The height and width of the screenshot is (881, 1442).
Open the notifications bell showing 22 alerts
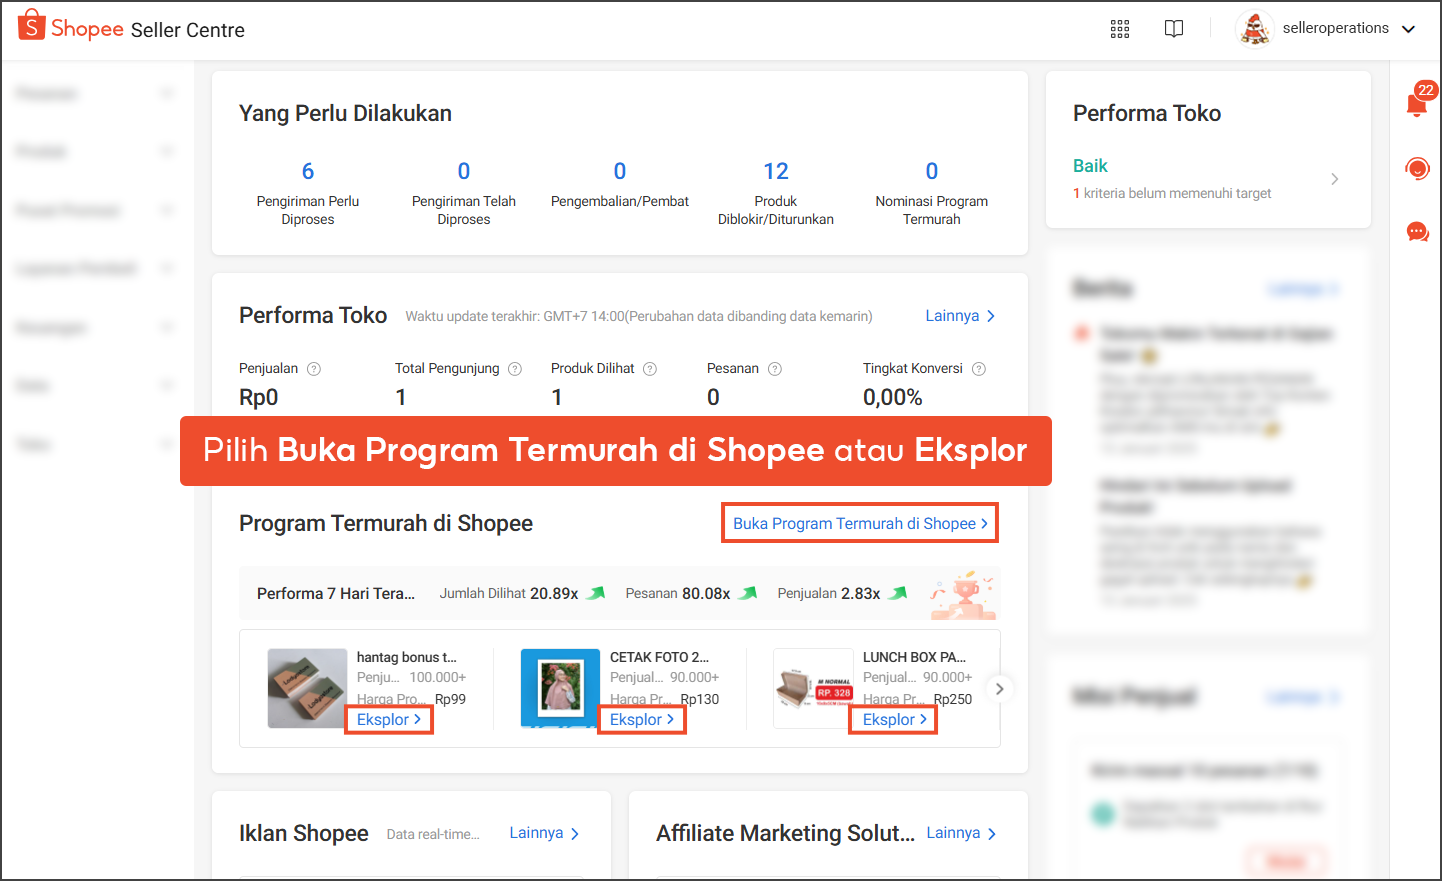point(1417,104)
